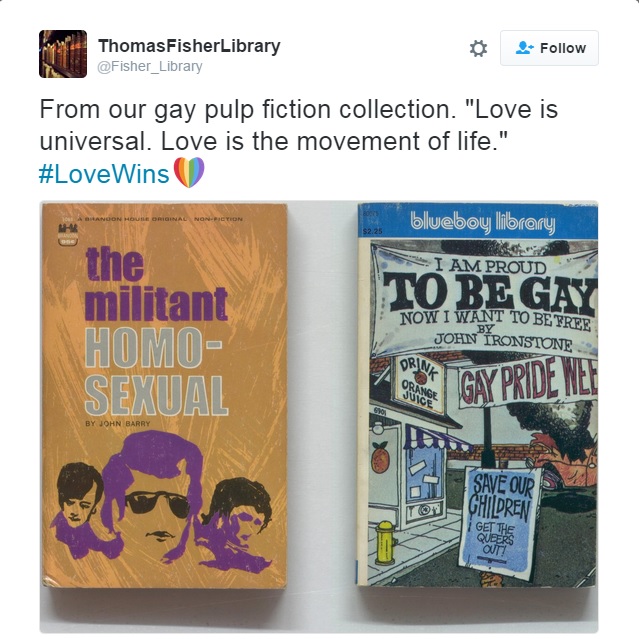Open the gear icon user actions menu
This screenshot has height=639, width=639.
(478, 48)
